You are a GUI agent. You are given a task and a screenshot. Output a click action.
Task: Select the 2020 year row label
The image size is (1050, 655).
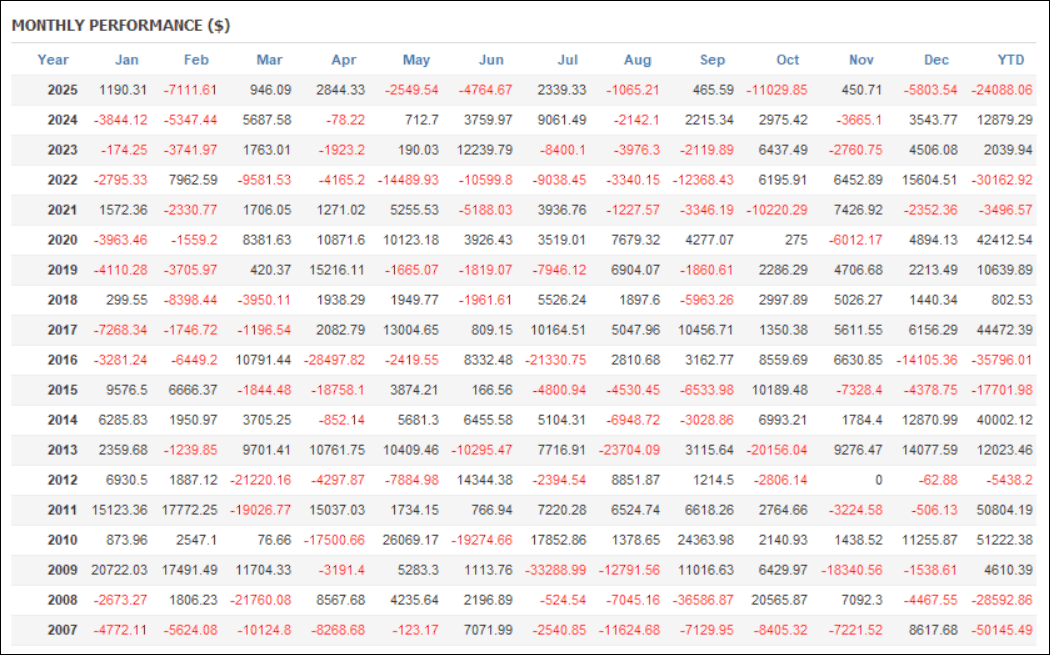(x=62, y=240)
